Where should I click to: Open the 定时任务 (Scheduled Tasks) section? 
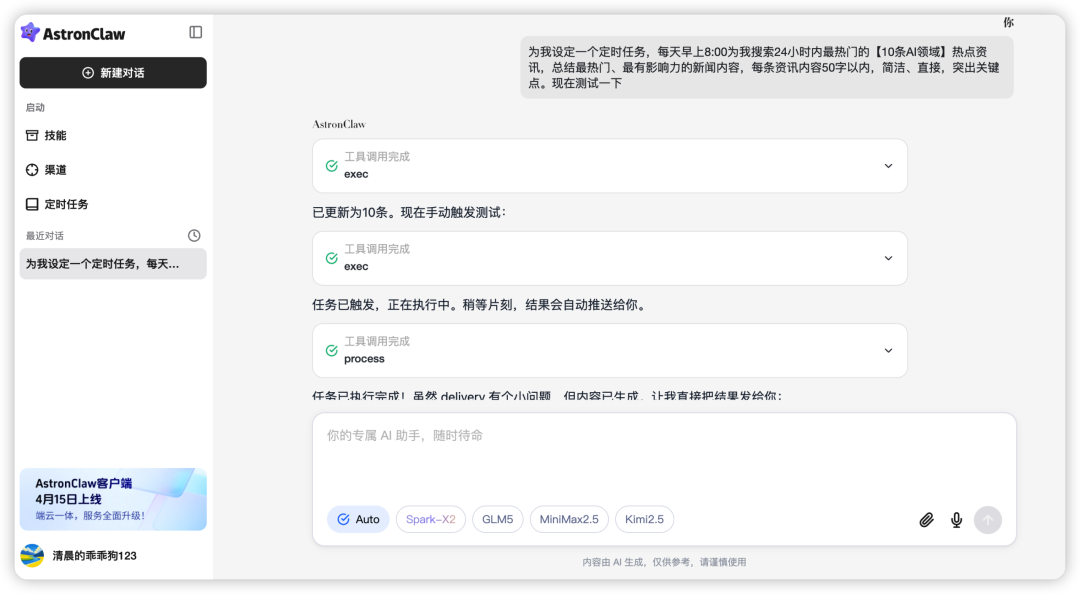(62, 203)
